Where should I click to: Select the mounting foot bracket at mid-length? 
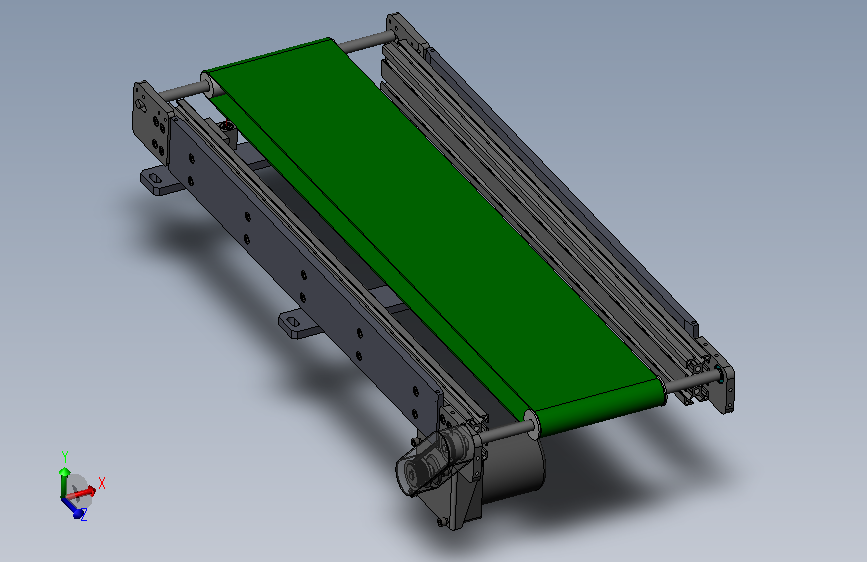pos(300,324)
